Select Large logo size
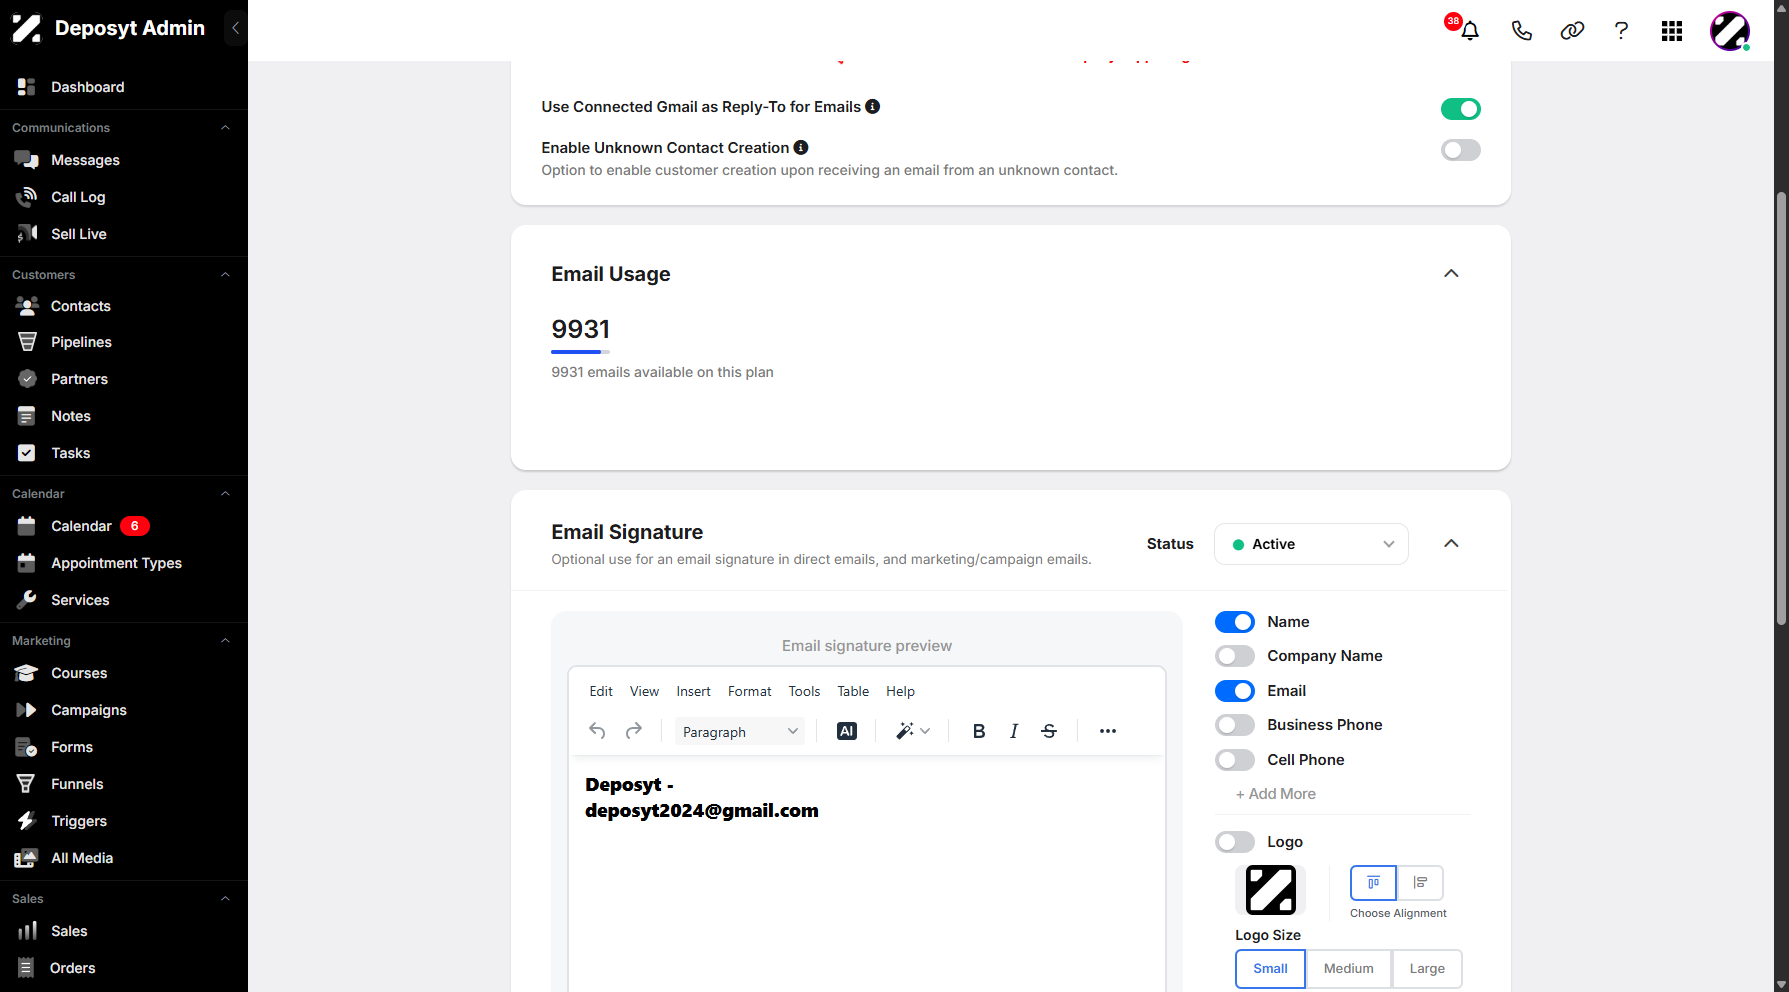Screen dimensions: 1789x992 coord(1427,969)
